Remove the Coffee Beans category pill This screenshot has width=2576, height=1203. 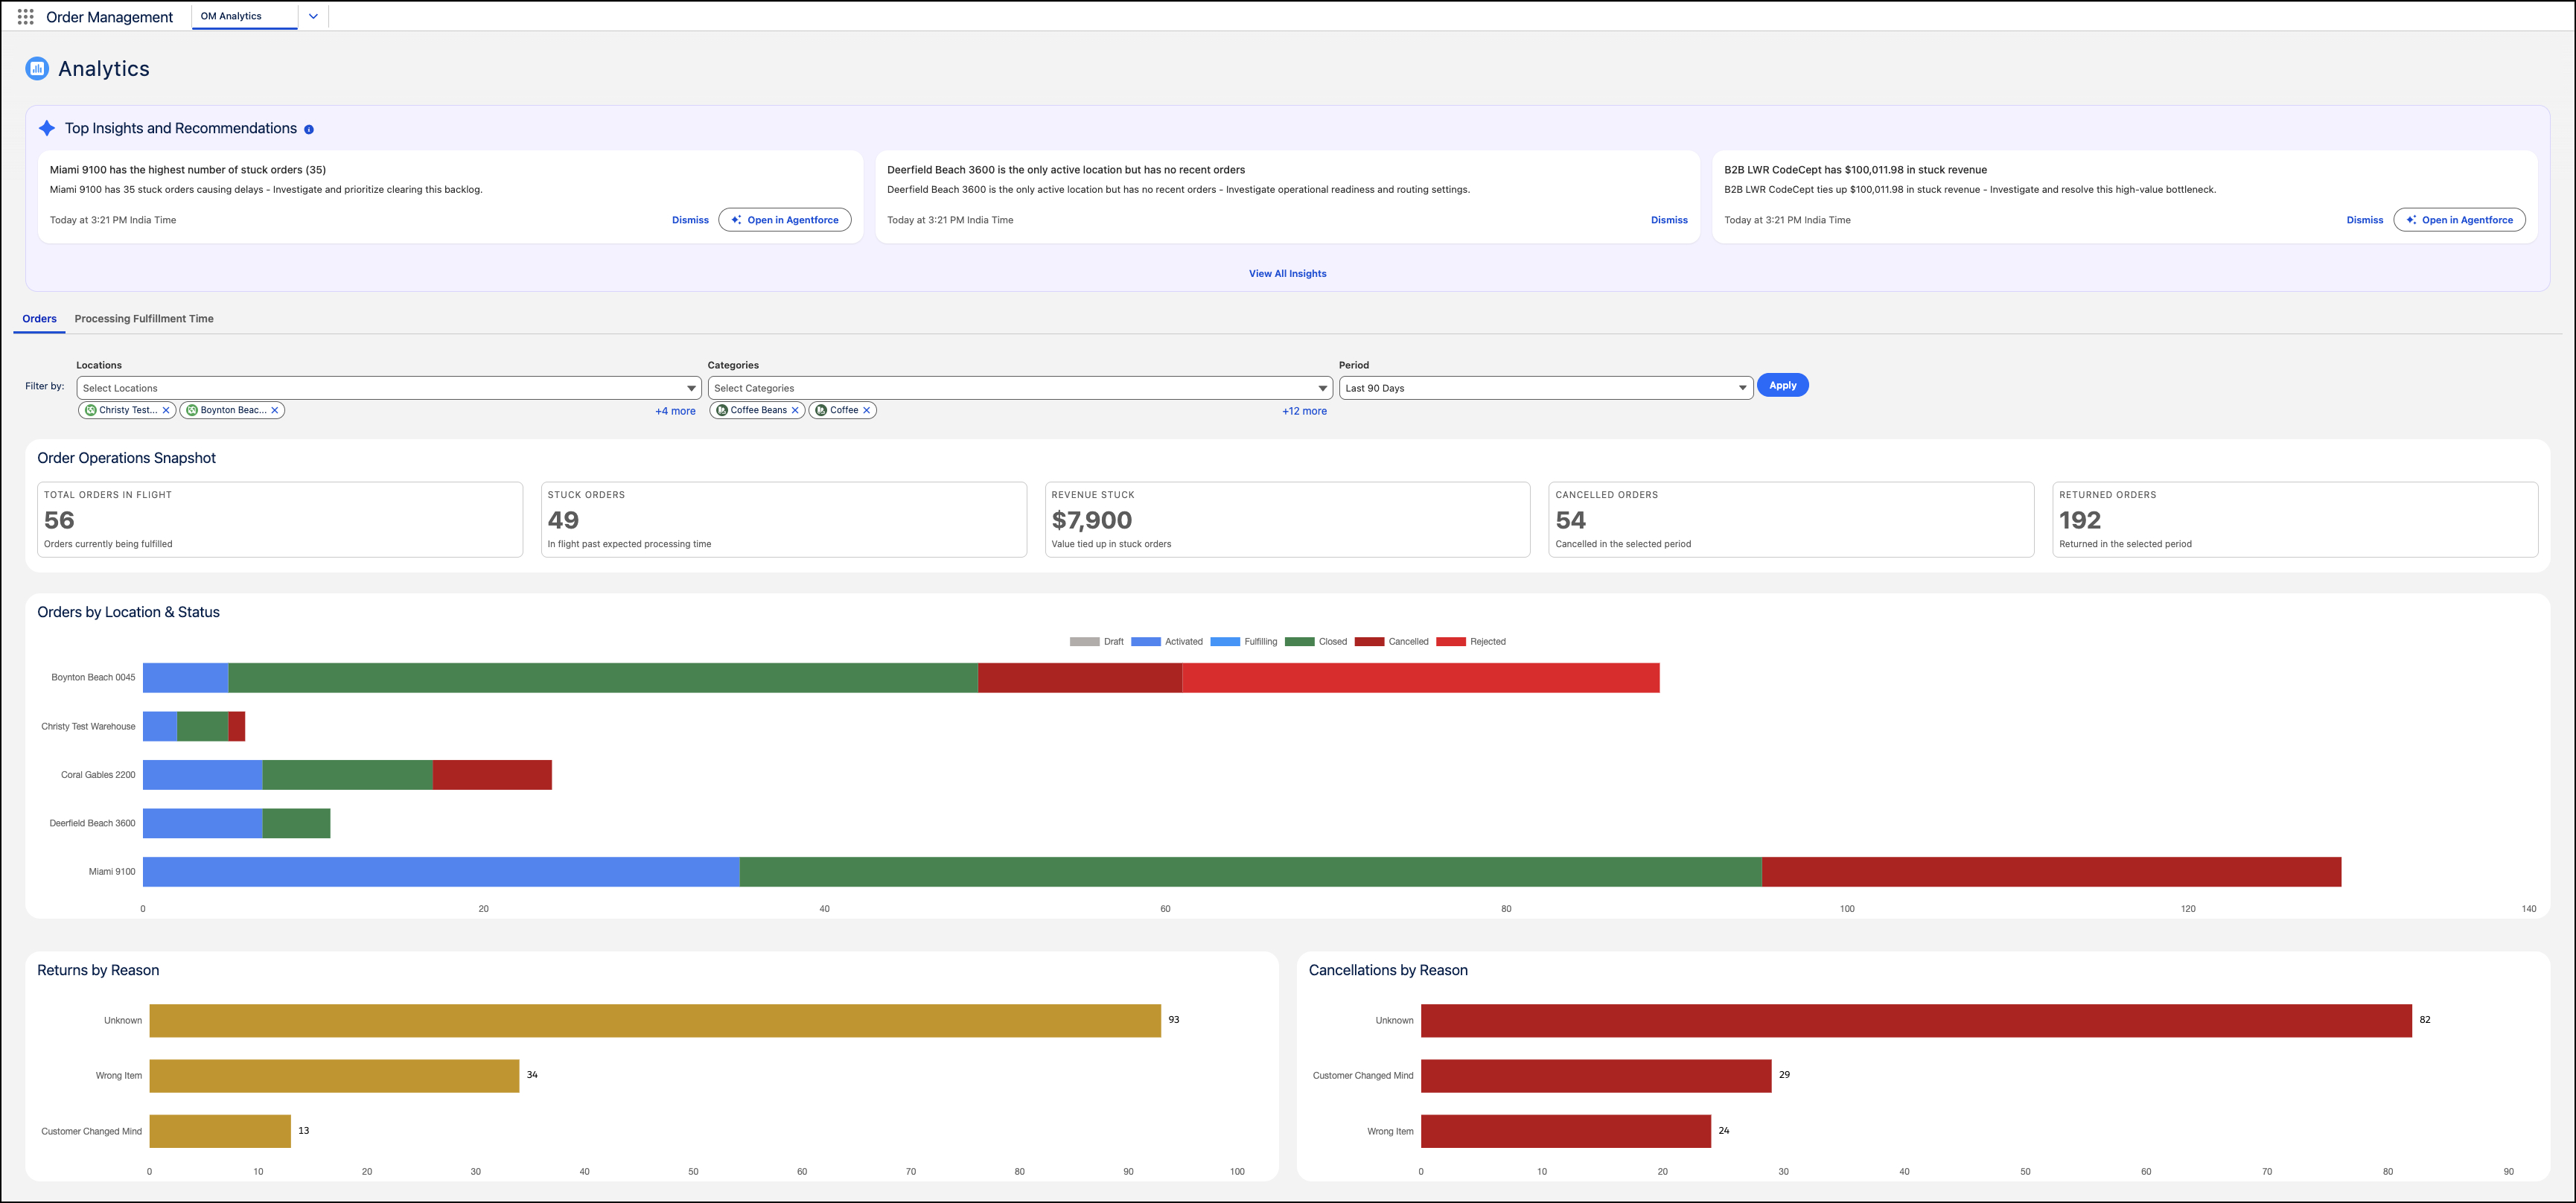coord(795,410)
